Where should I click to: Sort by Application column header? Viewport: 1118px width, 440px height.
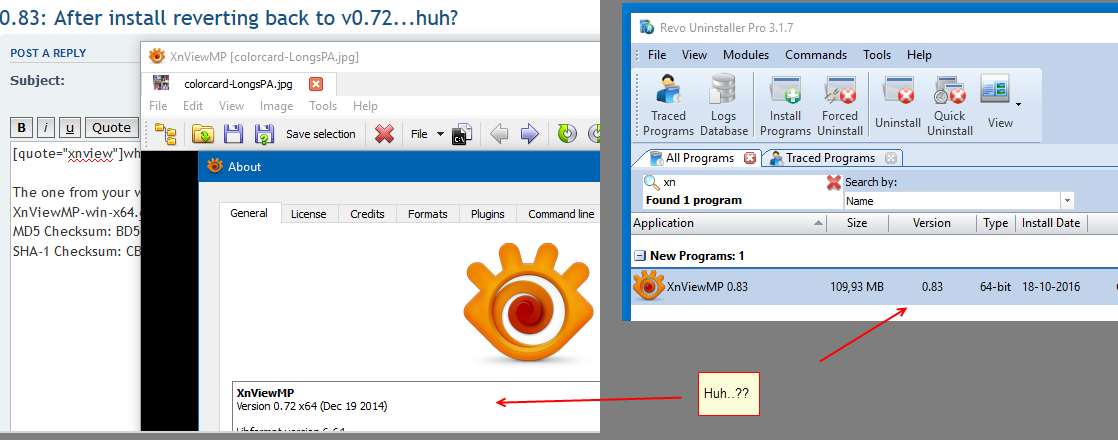(729, 223)
